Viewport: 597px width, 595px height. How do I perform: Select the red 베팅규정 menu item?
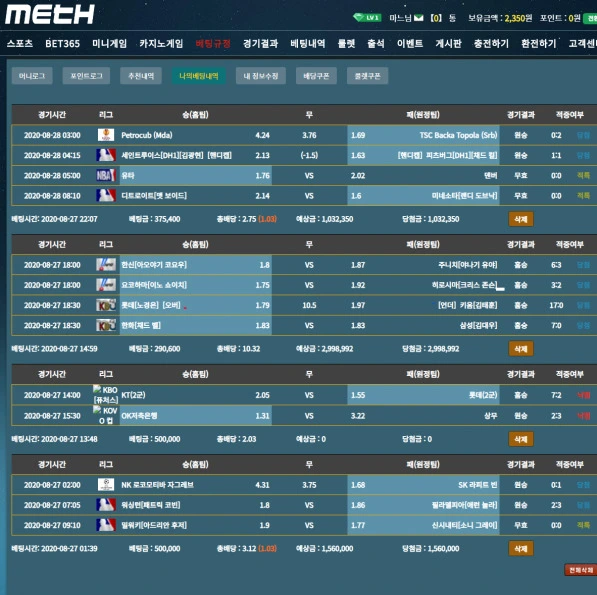pyautogui.click(x=213, y=43)
